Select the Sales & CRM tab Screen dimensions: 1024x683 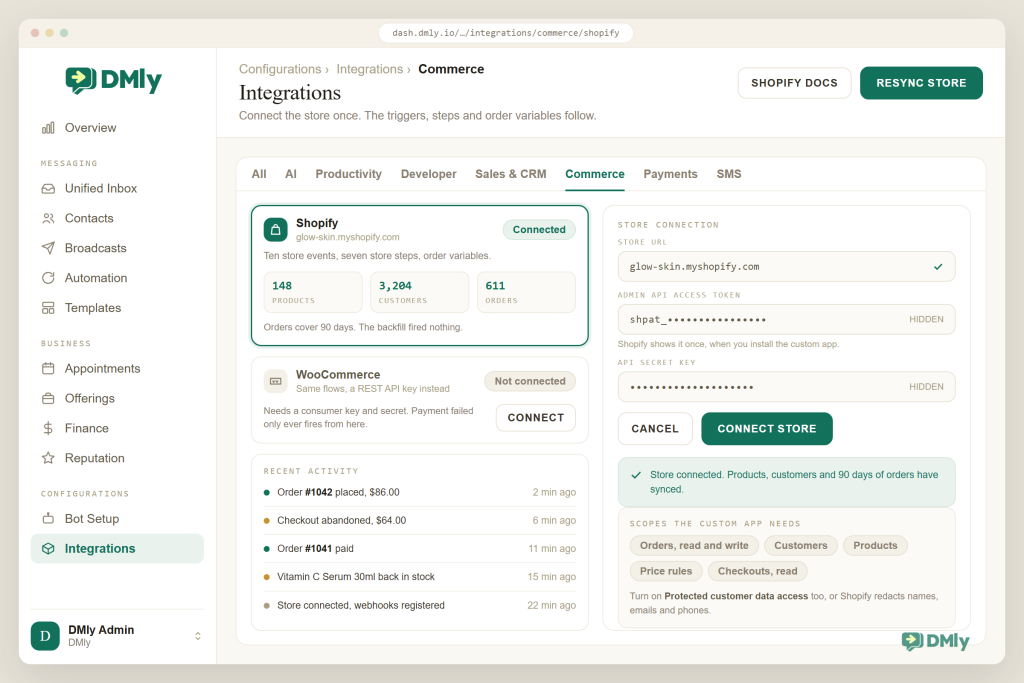tap(511, 174)
